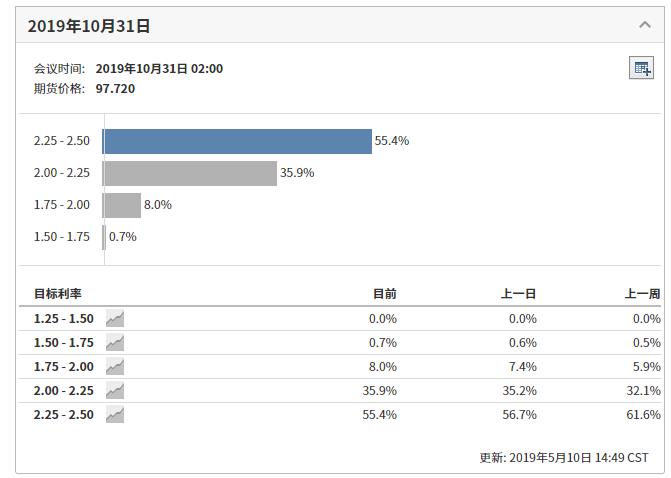Open the trend chart for 1.50 - 1.75 row
This screenshot has height=478, width=671.
tap(115, 343)
